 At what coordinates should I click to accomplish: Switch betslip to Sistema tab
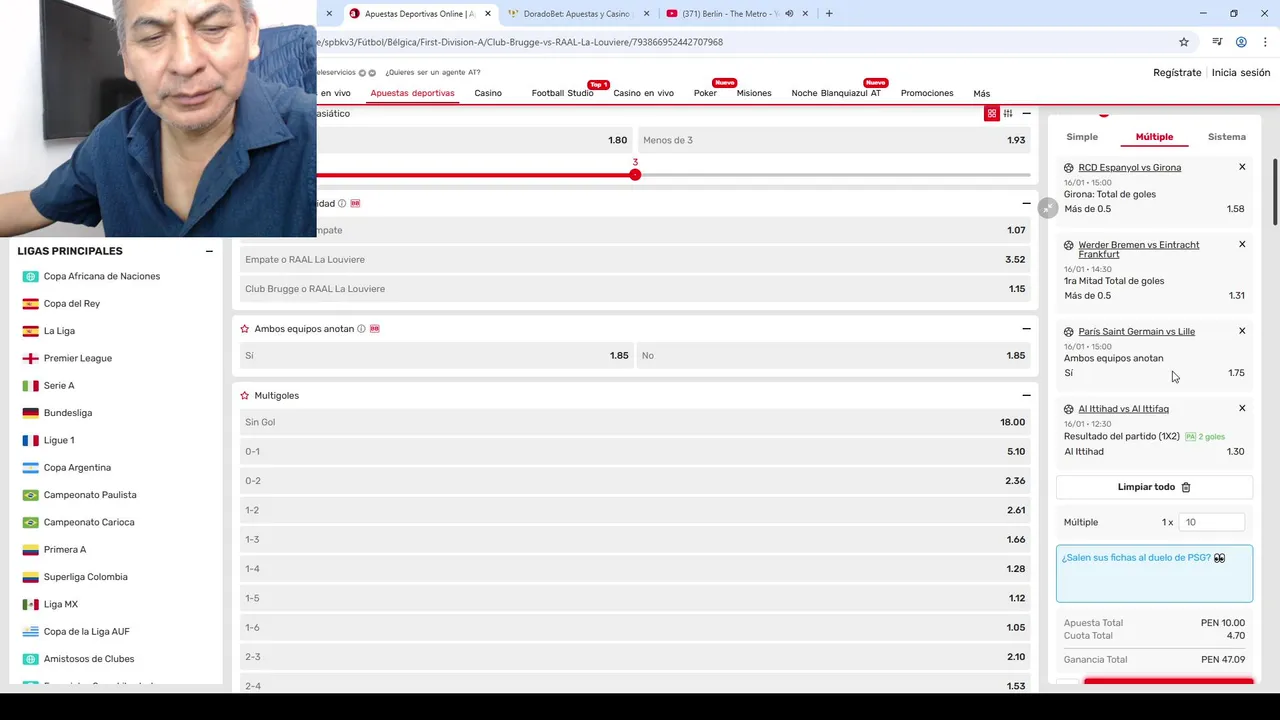coord(1227,137)
